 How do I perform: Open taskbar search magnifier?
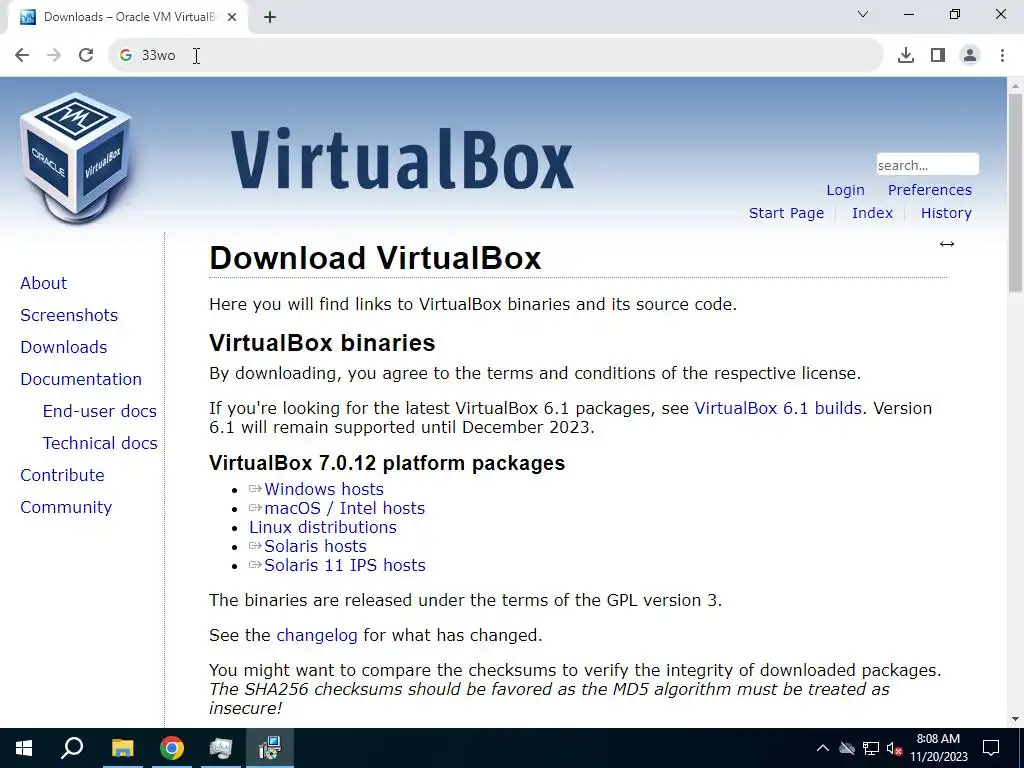click(x=72, y=748)
